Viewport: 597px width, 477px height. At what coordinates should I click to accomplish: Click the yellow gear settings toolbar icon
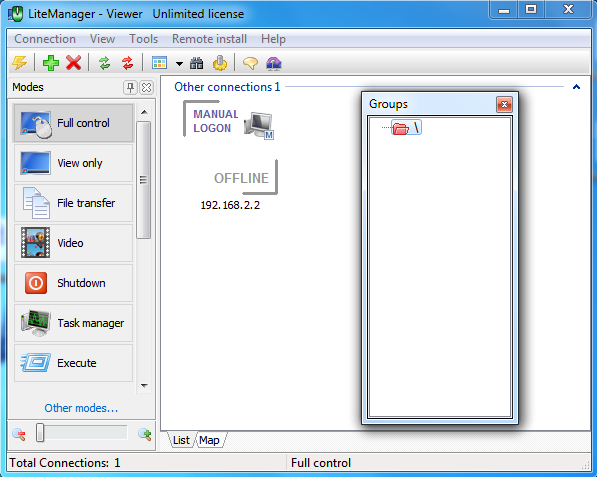click(220, 63)
